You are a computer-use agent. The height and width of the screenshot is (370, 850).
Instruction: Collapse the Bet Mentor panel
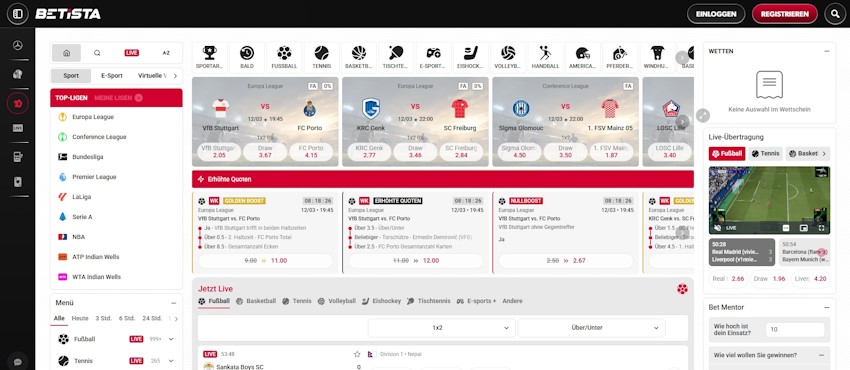[x=826, y=307]
